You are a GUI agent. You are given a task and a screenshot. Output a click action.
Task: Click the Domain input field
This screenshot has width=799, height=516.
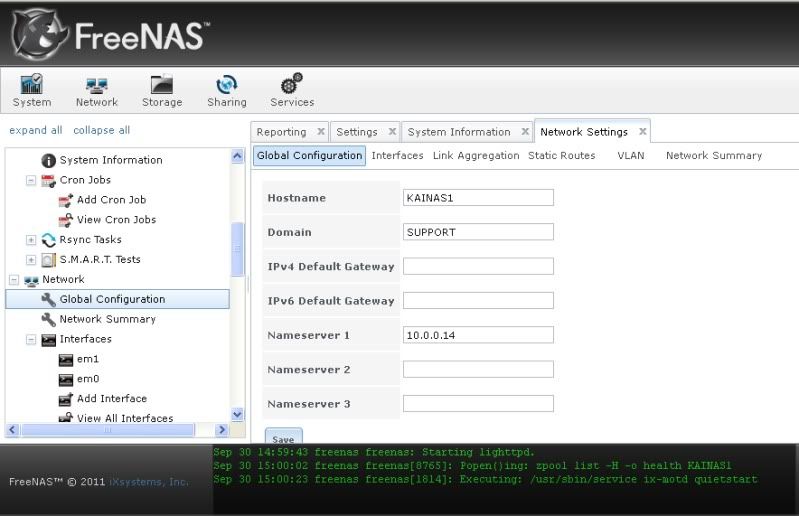pos(478,232)
